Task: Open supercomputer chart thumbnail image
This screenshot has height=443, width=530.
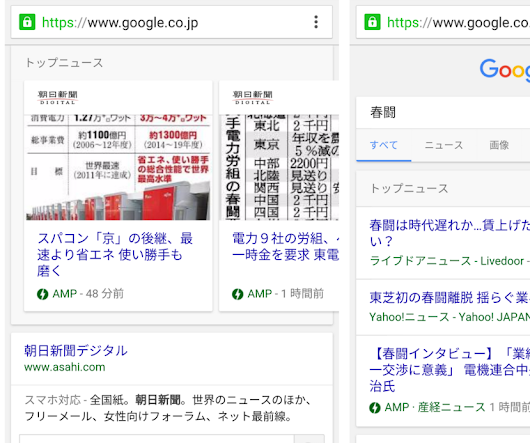Action: [118, 167]
